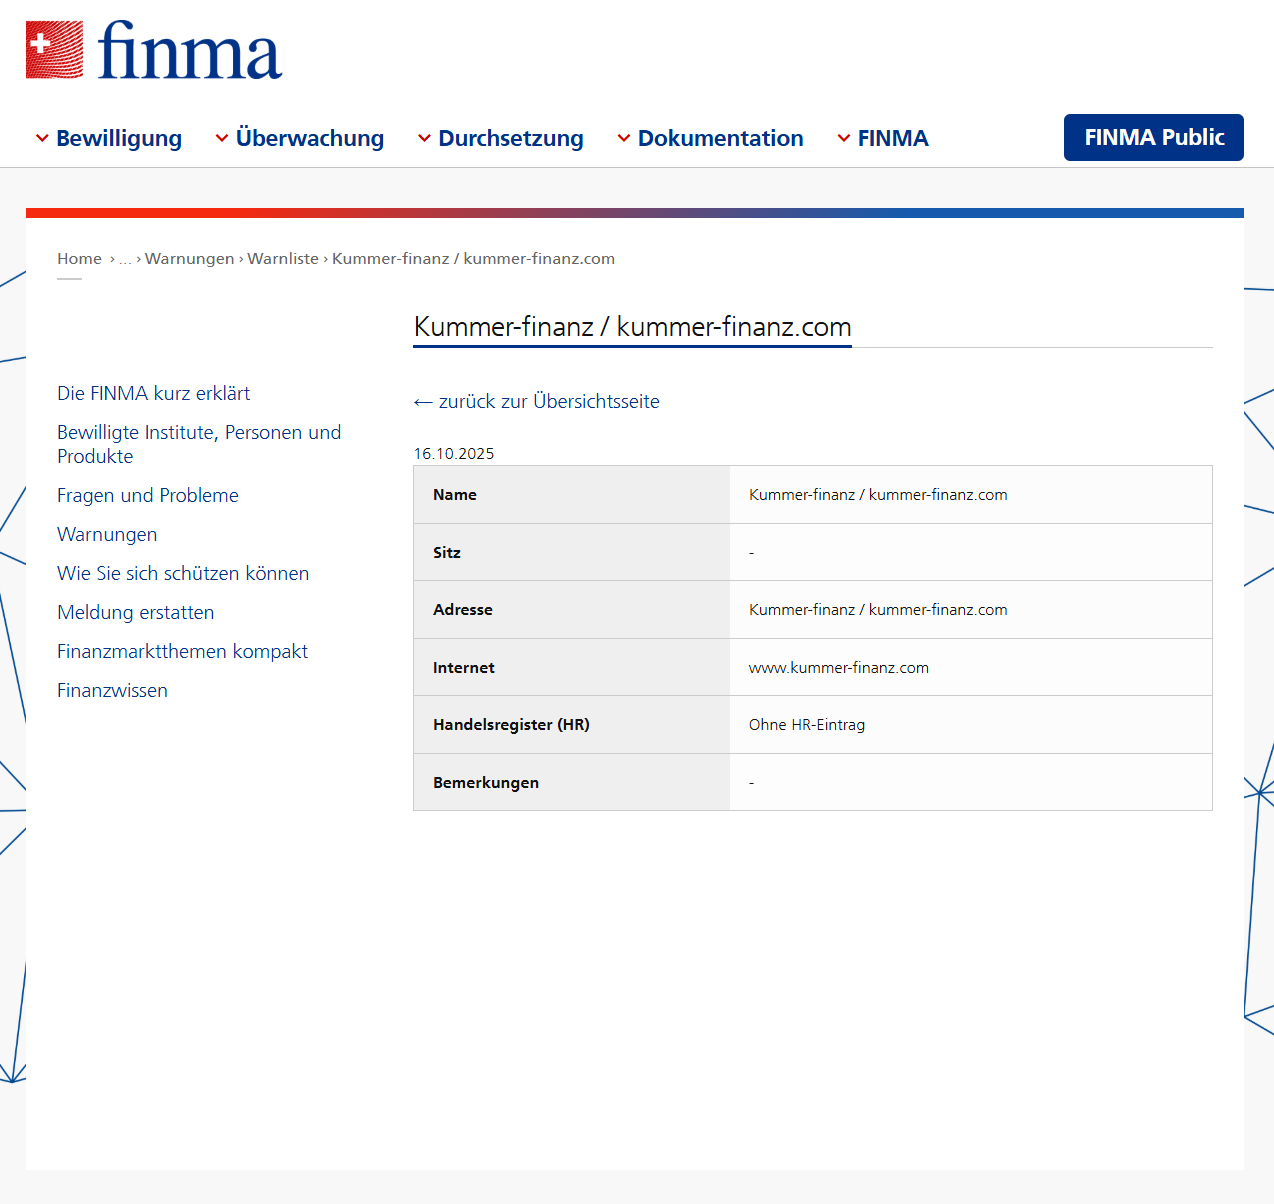The height and width of the screenshot is (1204, 1274).
Task: Go back via zurück zur Übersichtsseite
Action: 537,401
